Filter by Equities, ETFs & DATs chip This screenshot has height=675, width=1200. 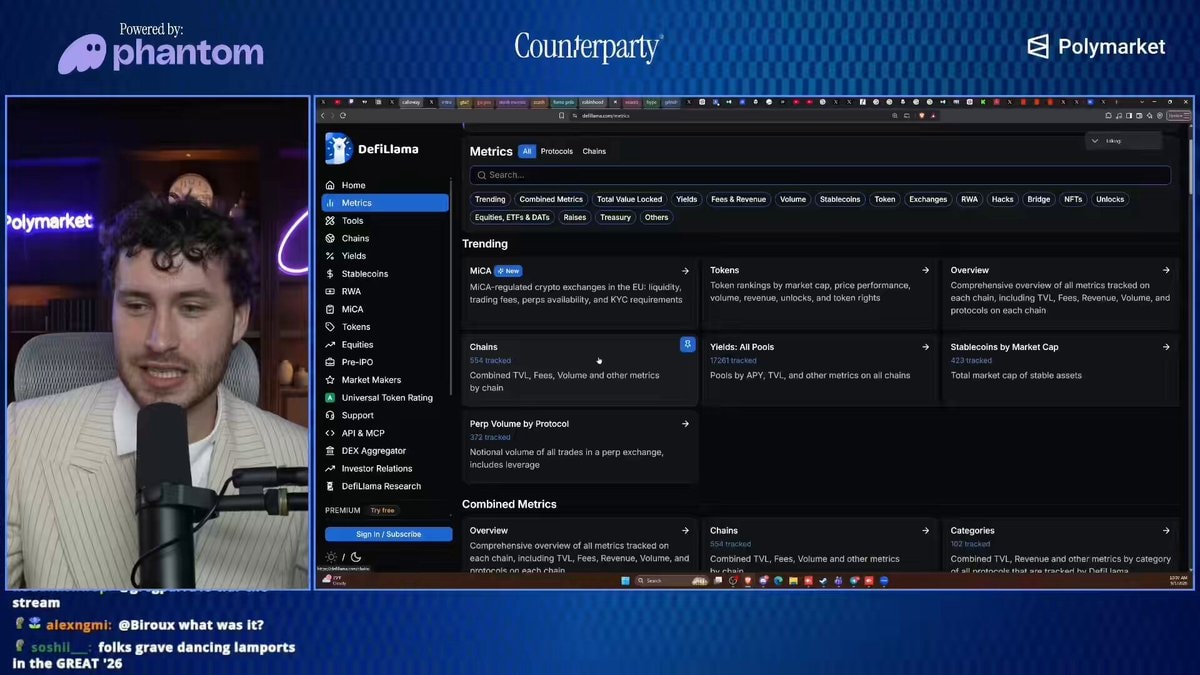[513, 217]
